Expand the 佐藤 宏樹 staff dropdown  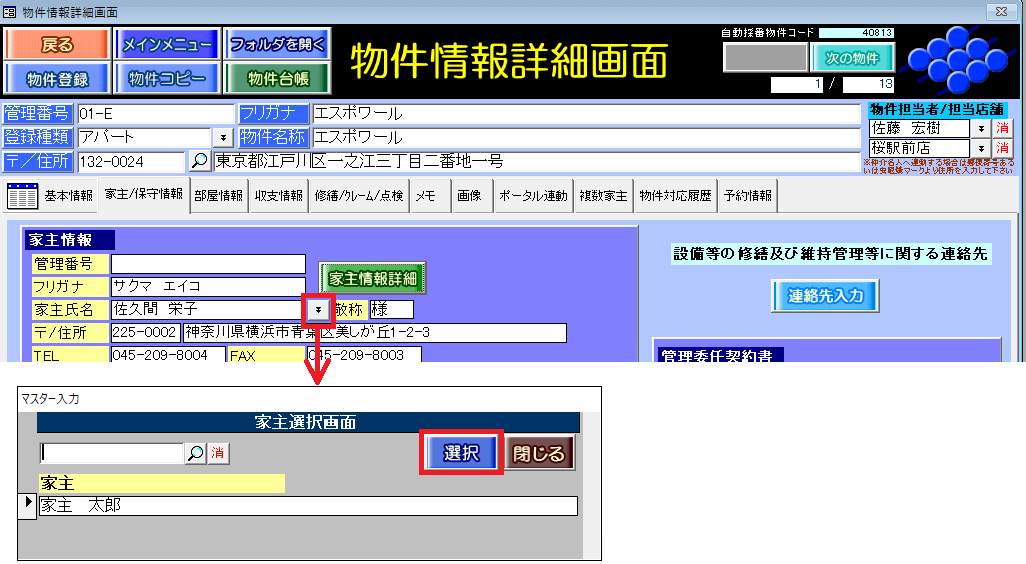(980, 129)
